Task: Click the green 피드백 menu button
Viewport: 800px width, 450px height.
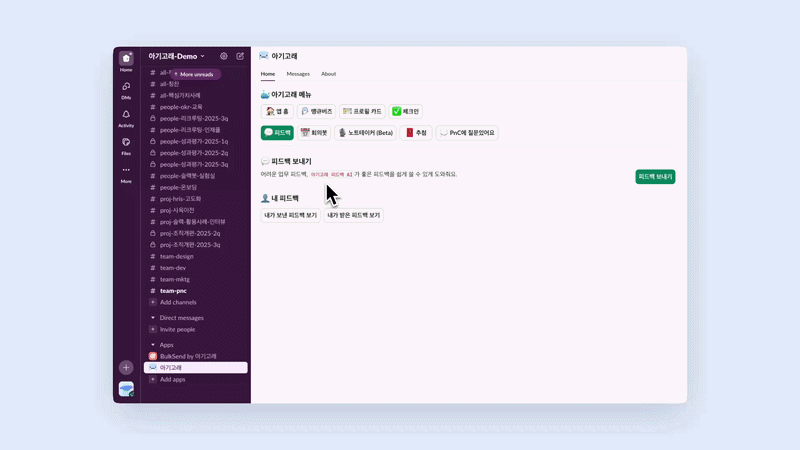Action: pos(277,133)
